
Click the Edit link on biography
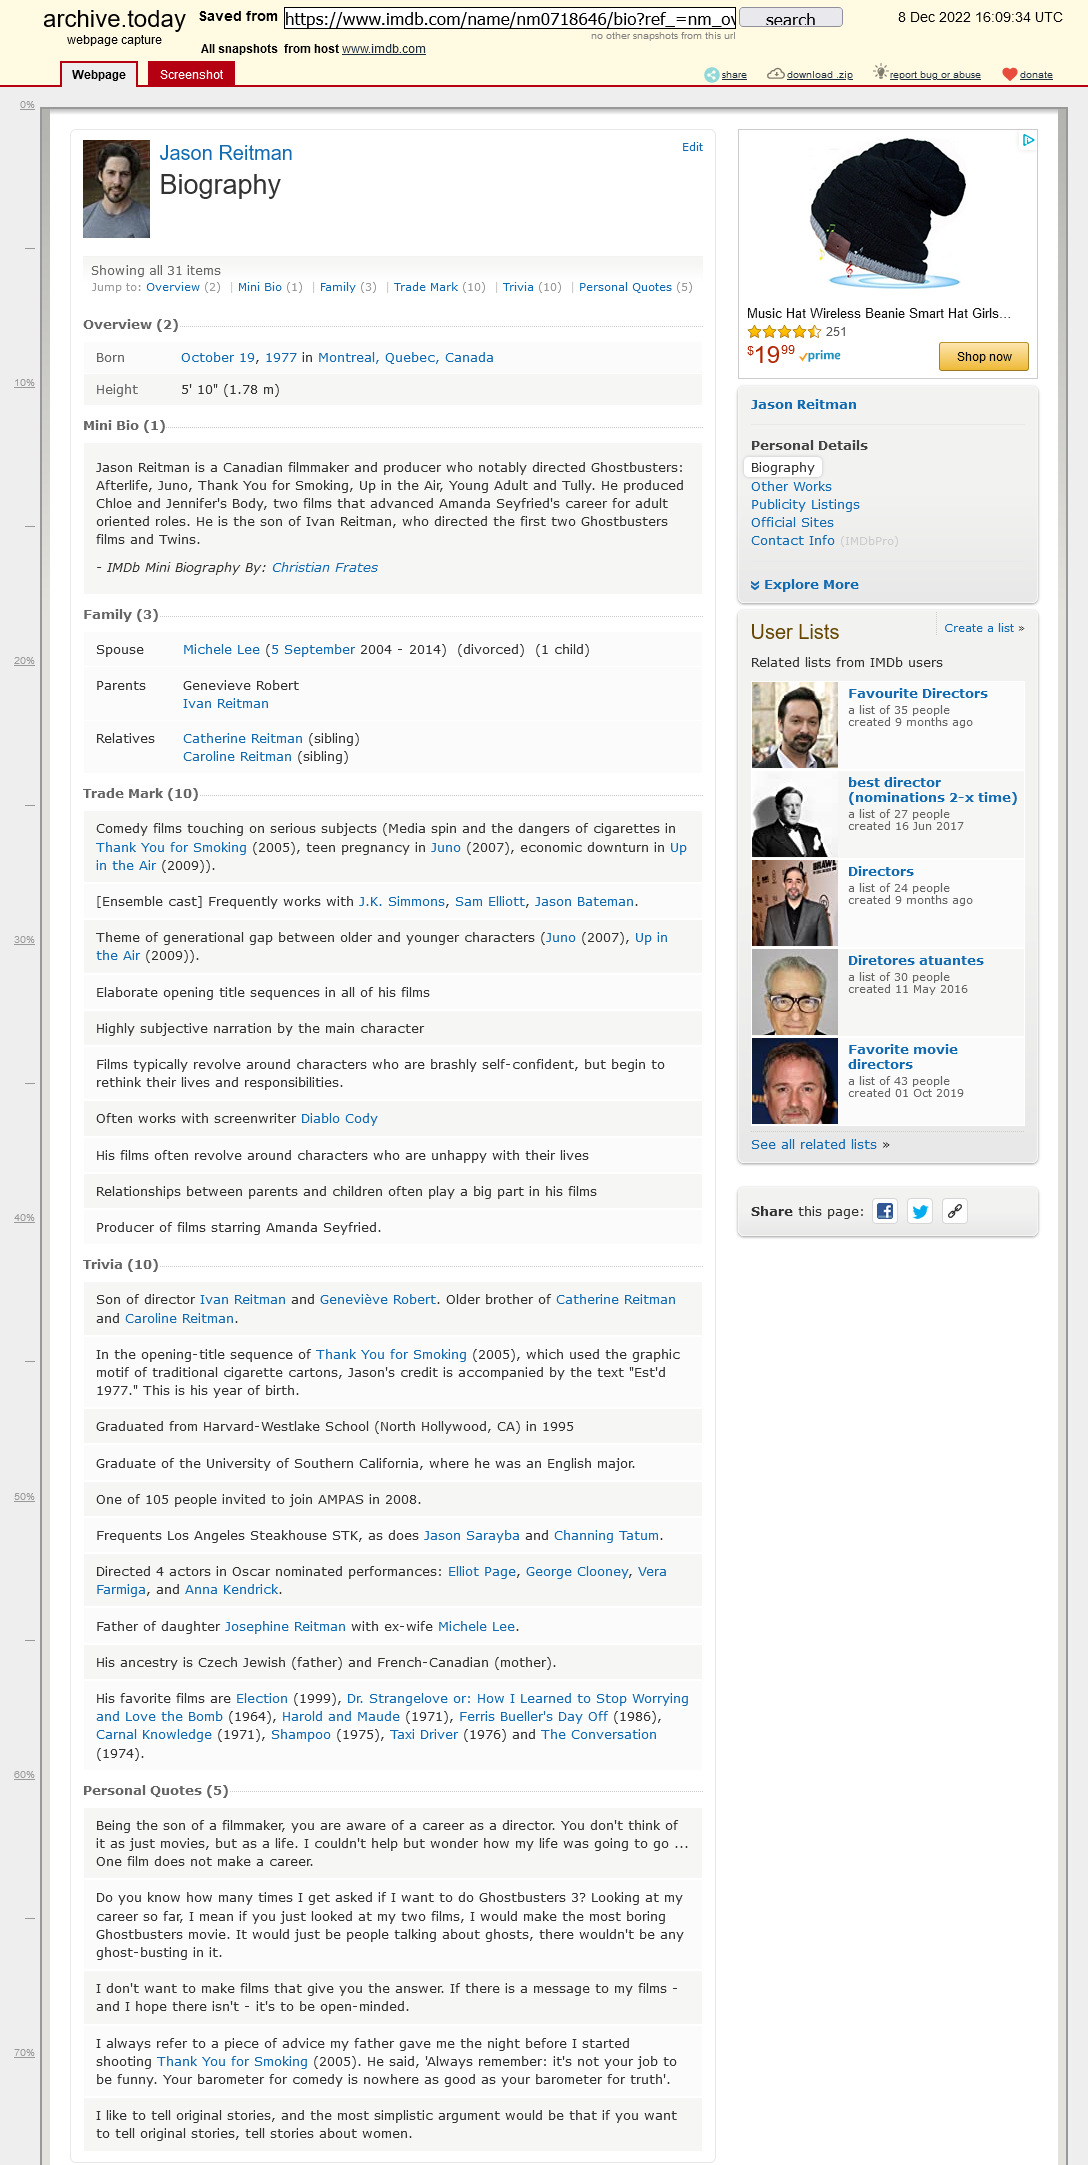(692, 147)
